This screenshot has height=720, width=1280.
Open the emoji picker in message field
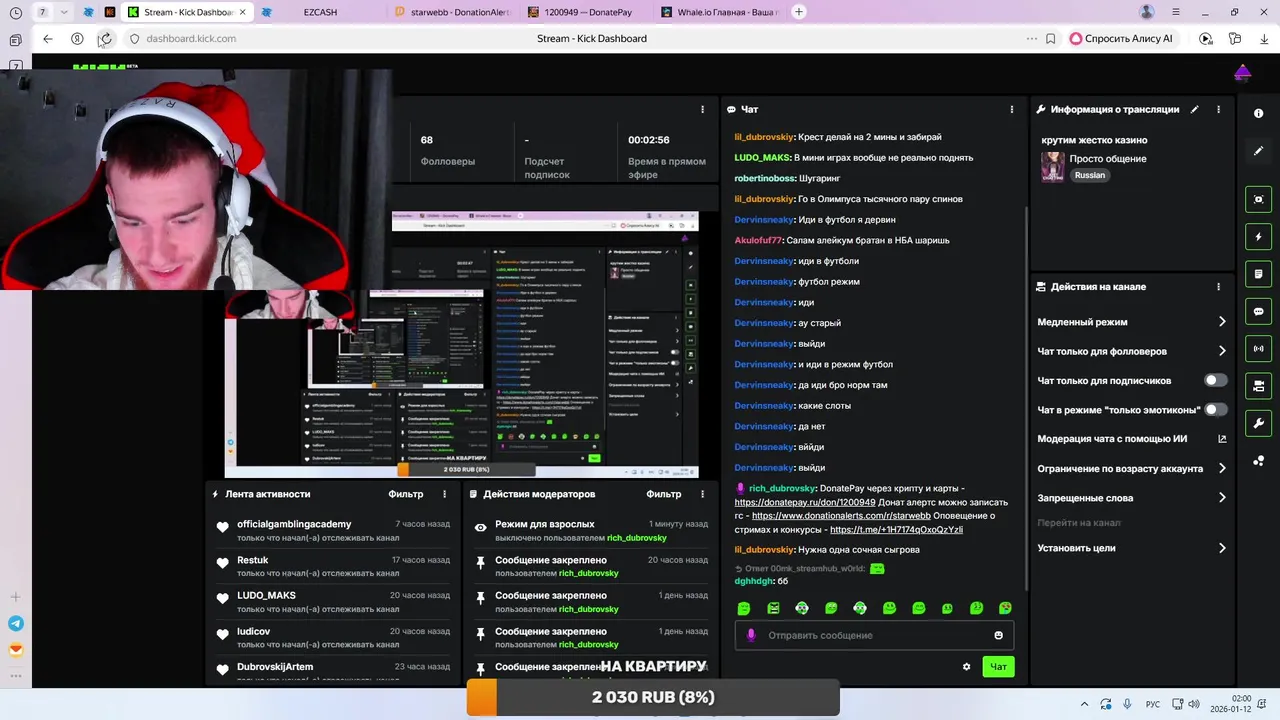998,635
